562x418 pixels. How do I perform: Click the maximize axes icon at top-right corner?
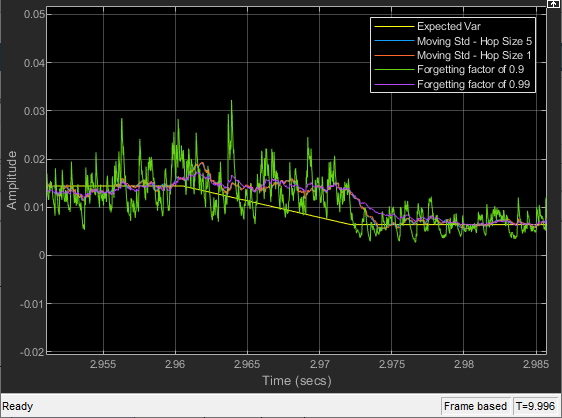coord(554,4)
